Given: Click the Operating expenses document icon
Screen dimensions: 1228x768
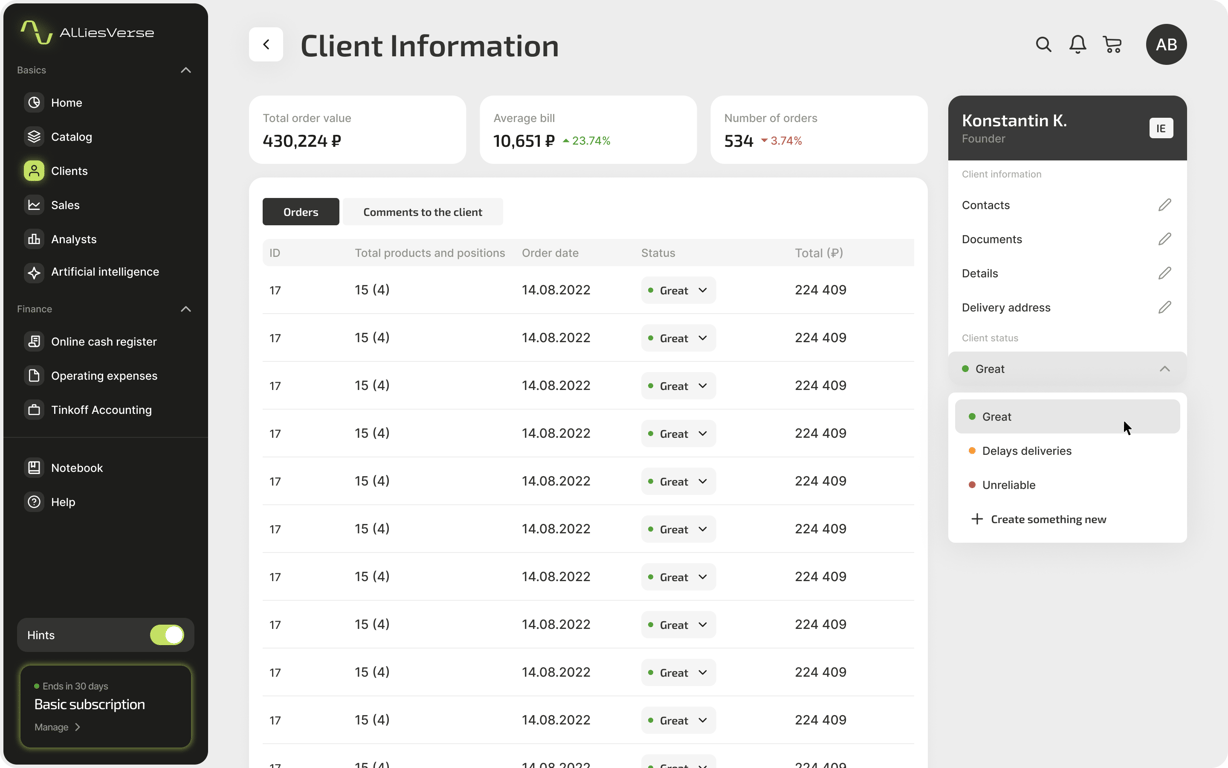Looking at the screenshot, I should (34, 376).
